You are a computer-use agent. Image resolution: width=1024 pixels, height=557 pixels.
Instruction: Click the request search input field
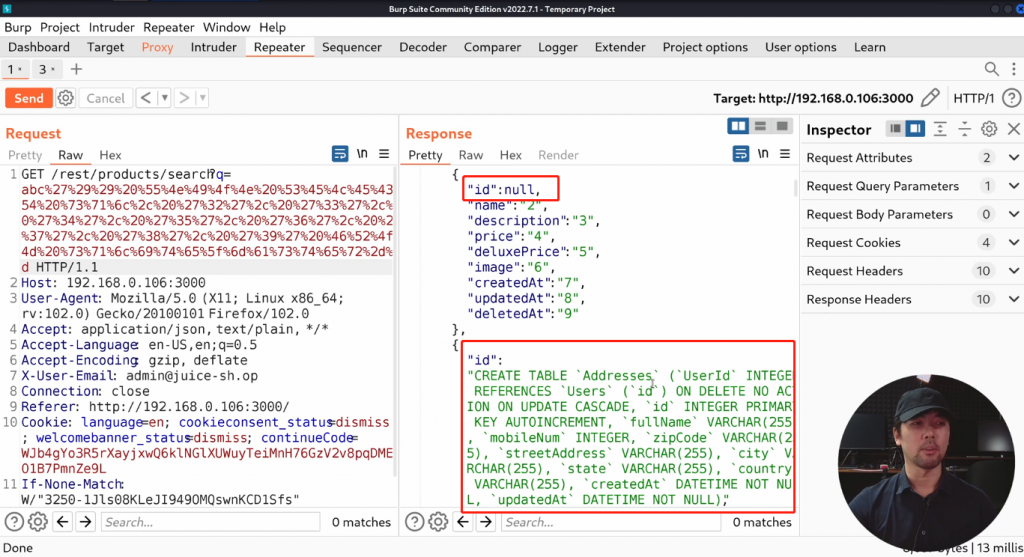[x=210, y=522]
